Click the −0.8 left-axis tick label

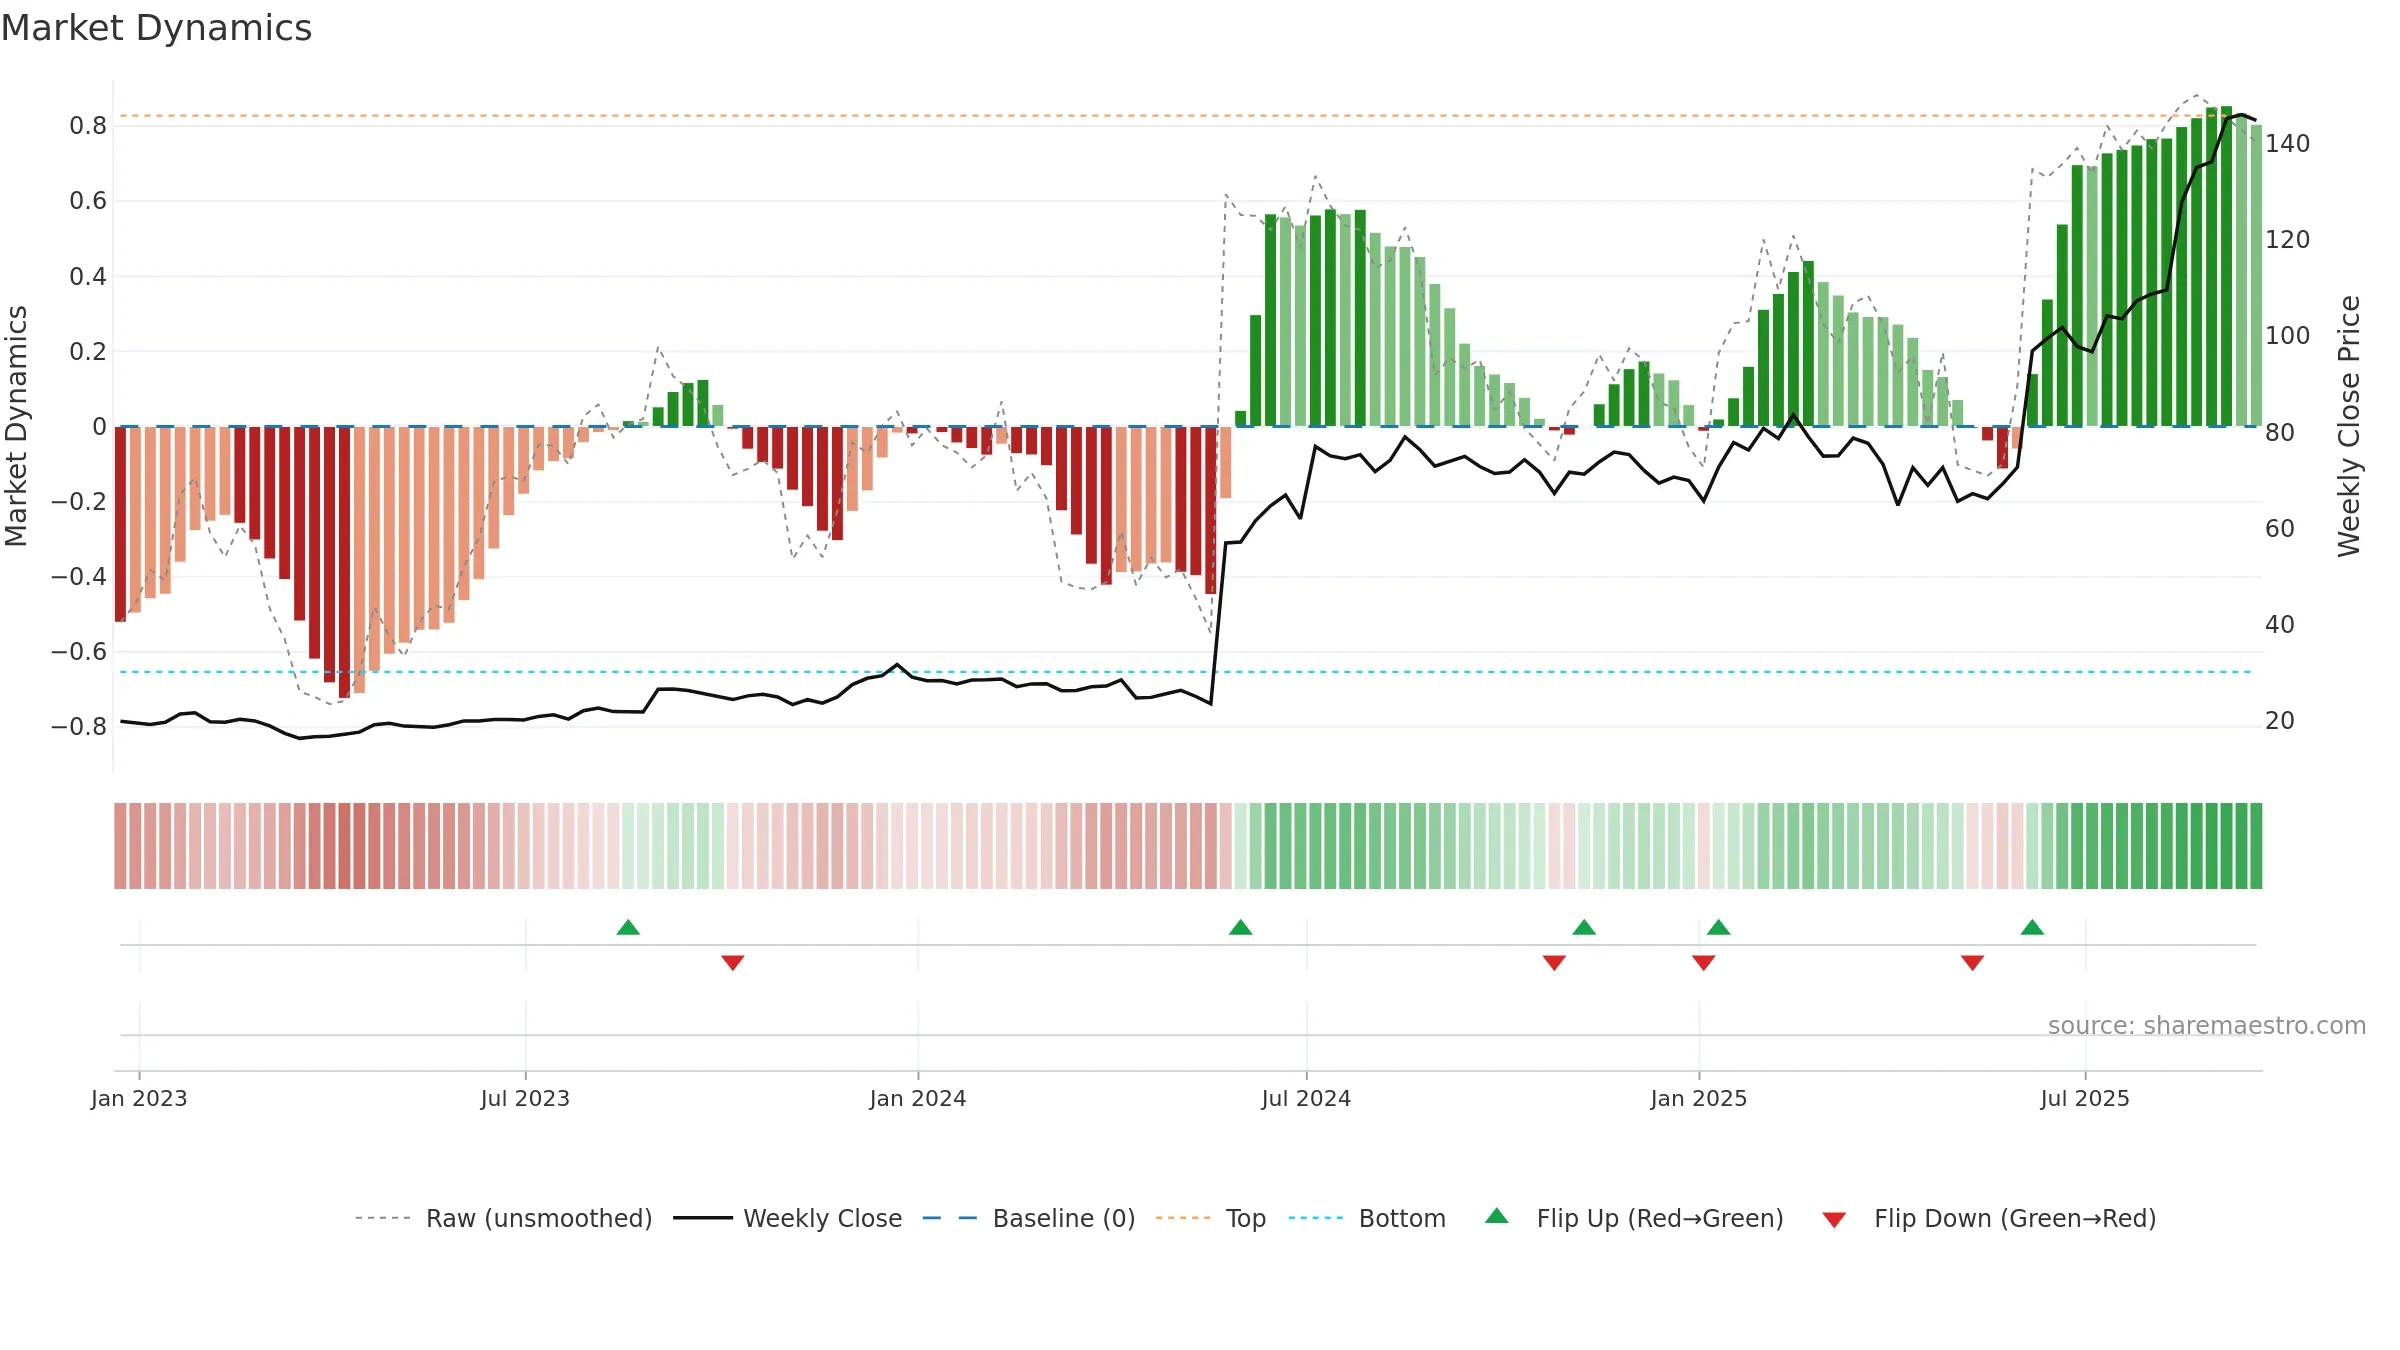pos(79,726)
